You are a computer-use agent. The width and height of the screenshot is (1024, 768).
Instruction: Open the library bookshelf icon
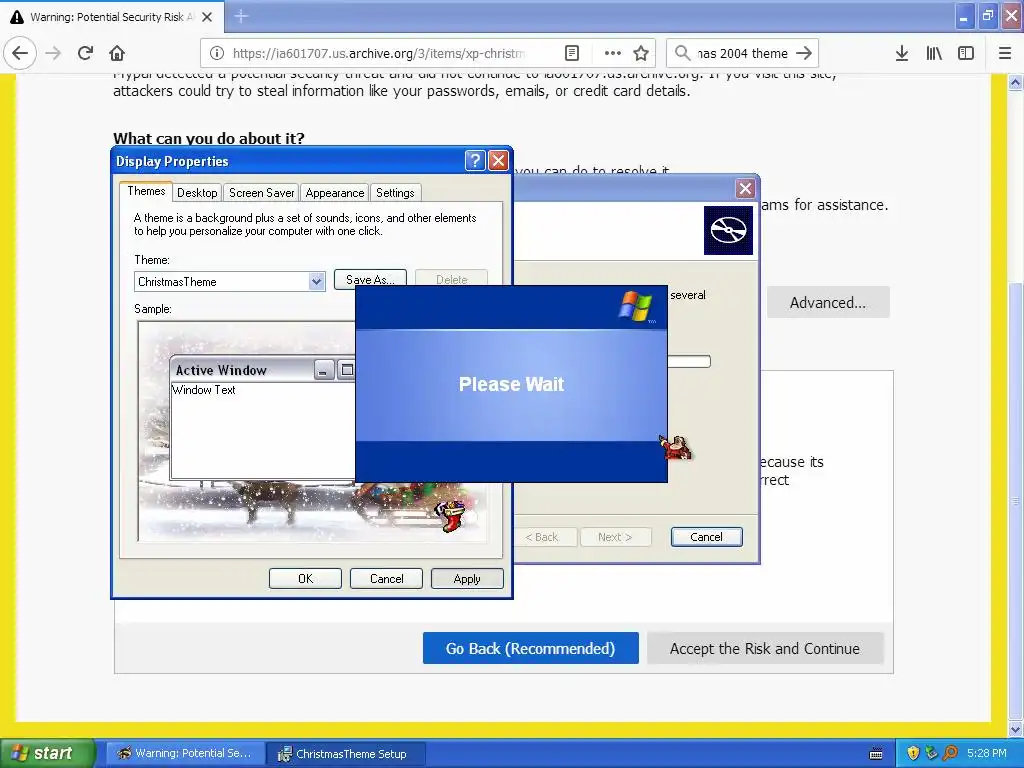pos(934,53)
